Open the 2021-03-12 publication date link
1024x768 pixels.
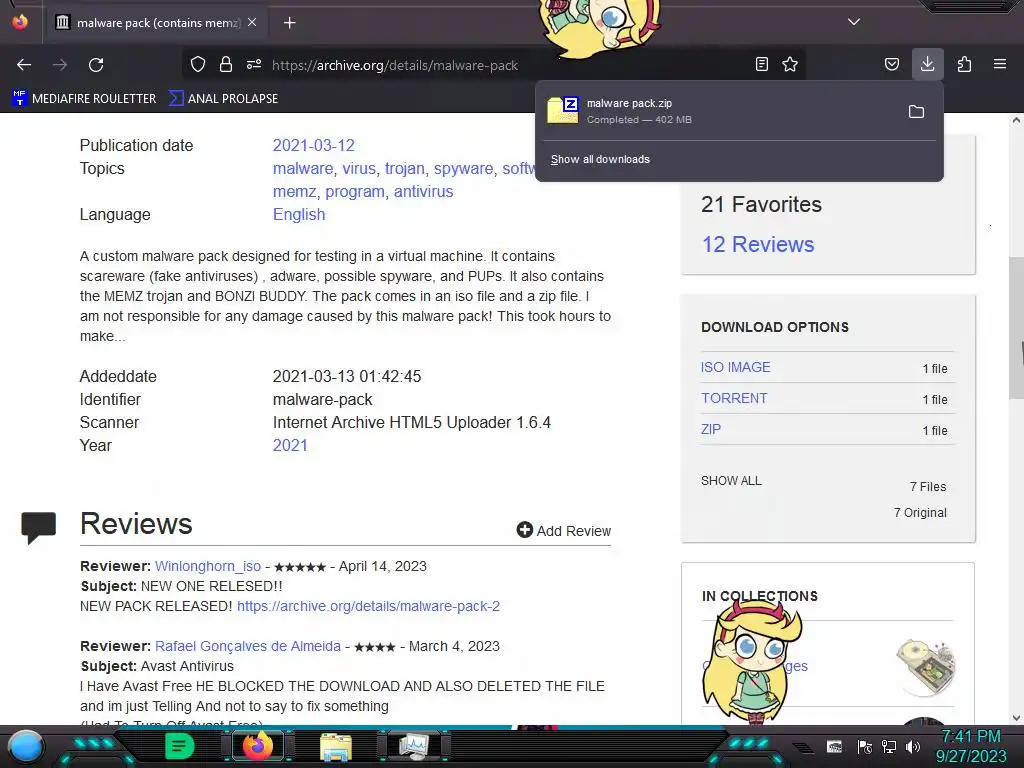point(313,146)
